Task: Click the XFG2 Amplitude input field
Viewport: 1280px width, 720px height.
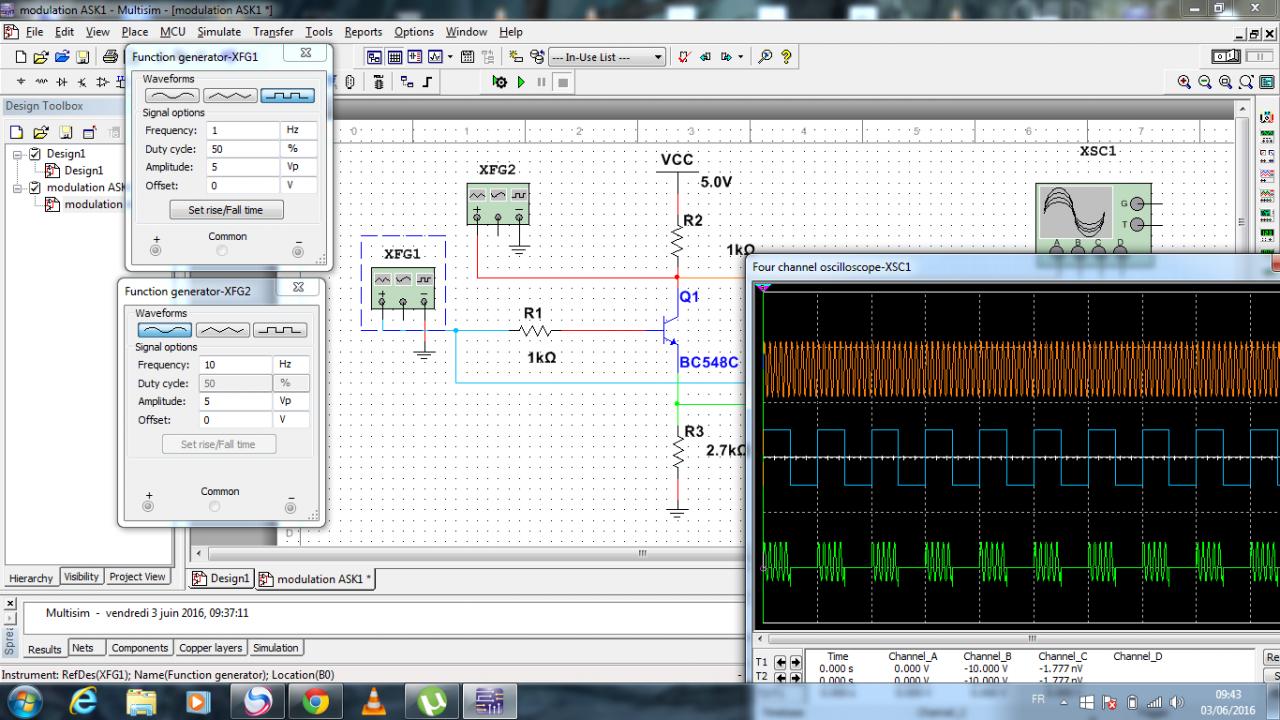Action: pyautogui.click(x=234, y=401)
